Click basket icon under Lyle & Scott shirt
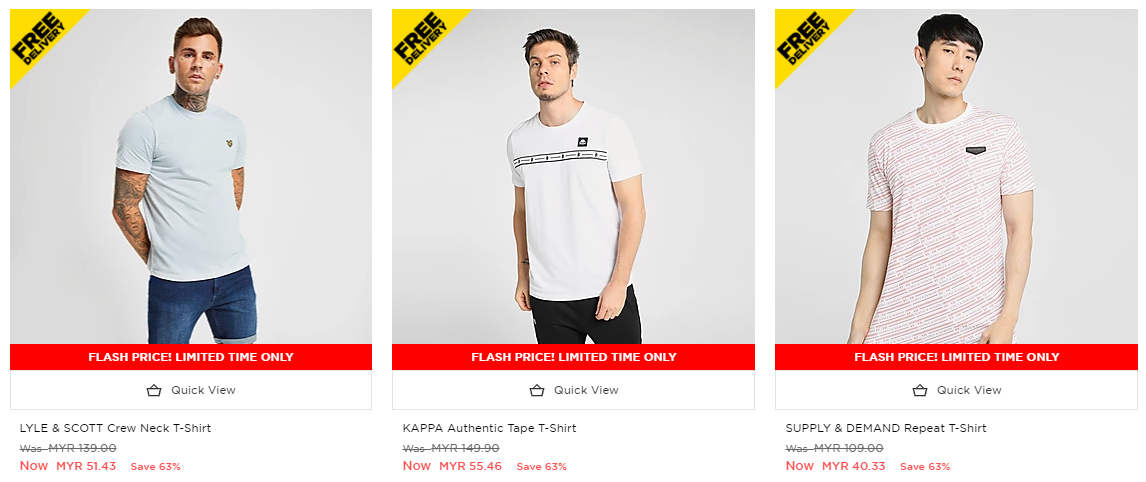Screen dimensions: 1146x482 pyautogui.click(x=153, y=390)
